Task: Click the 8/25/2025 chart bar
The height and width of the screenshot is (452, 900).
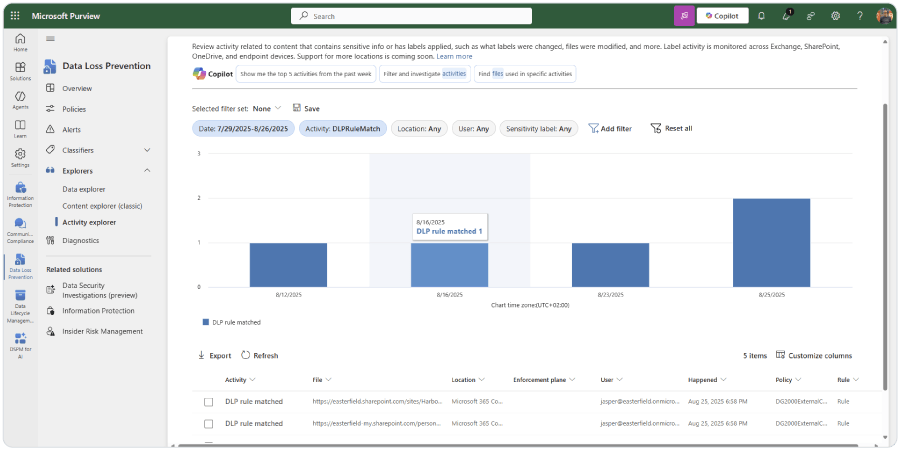Action: tap(771, 243)
